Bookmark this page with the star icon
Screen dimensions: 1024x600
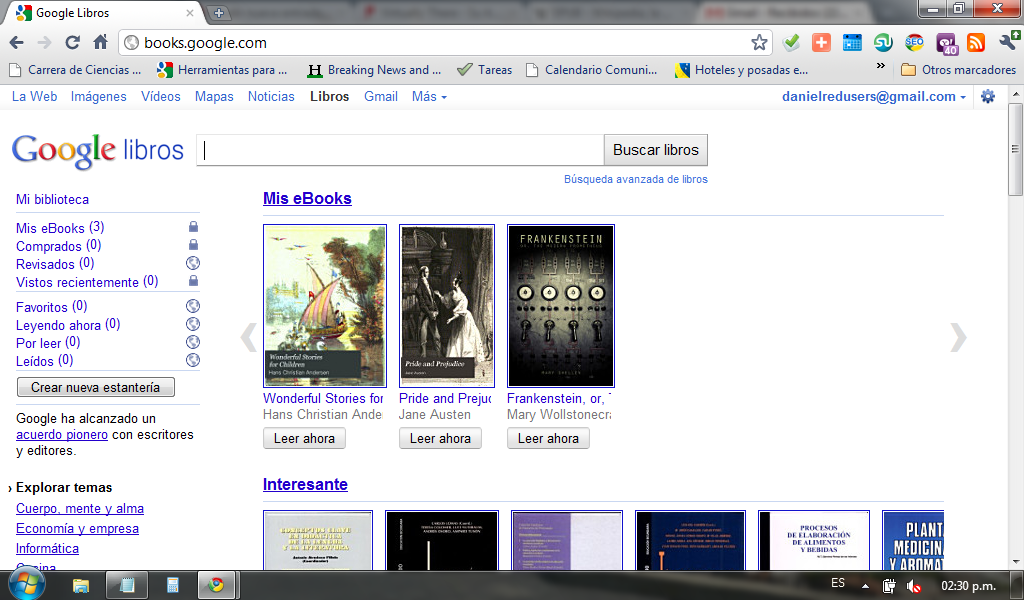[x=759, y=43]
